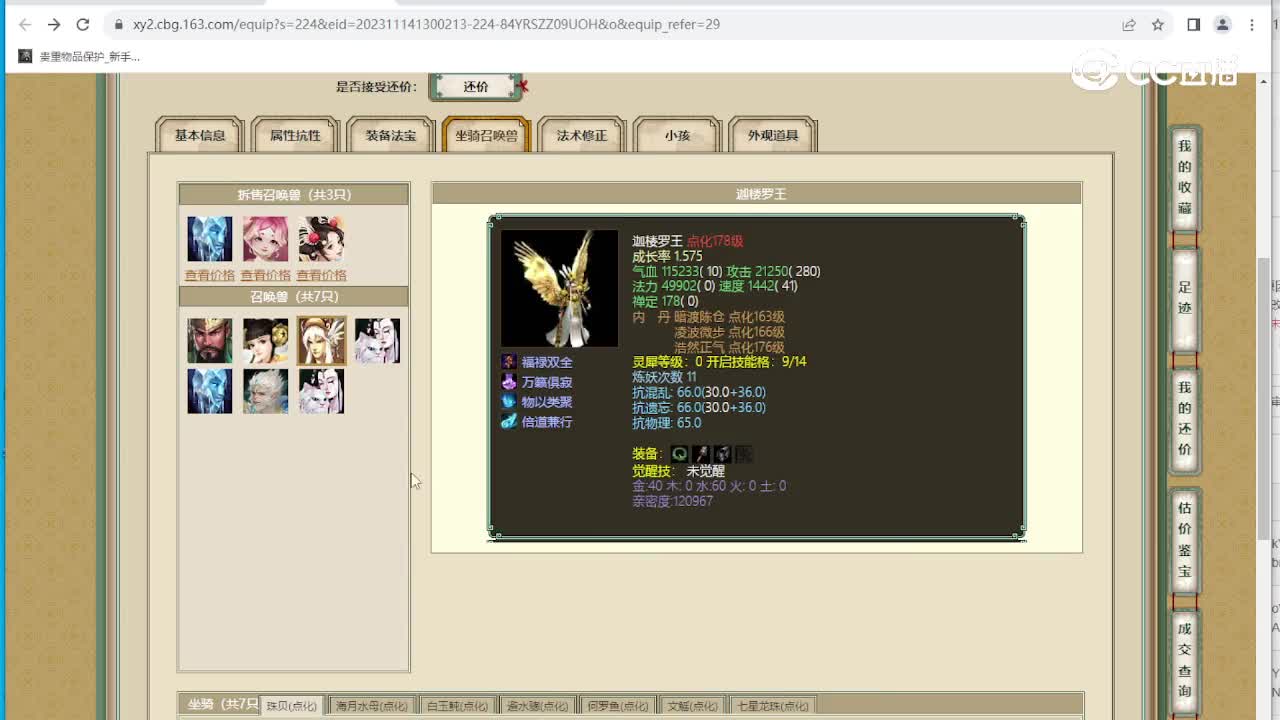The image size is (1280, 720).
Task: Open the 属性抗性 tab
Action: point(295,135)
